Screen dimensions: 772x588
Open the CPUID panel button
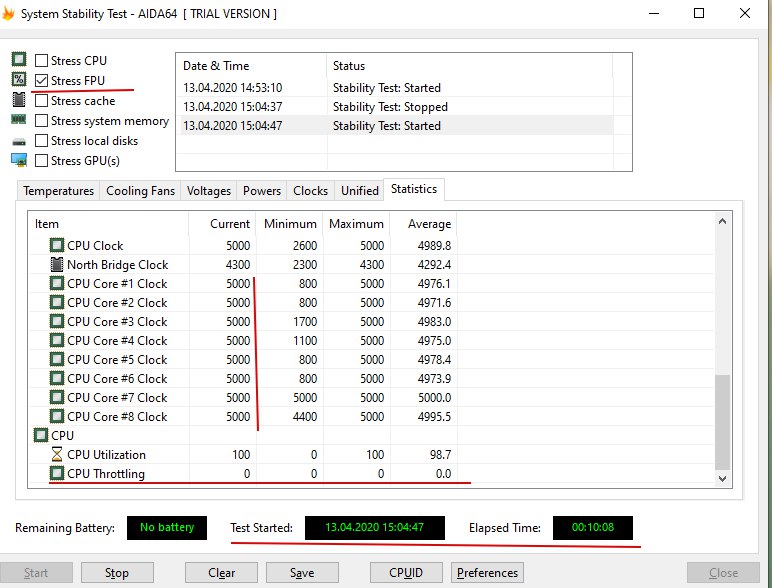pyautogui.click(x=406, y=573)
